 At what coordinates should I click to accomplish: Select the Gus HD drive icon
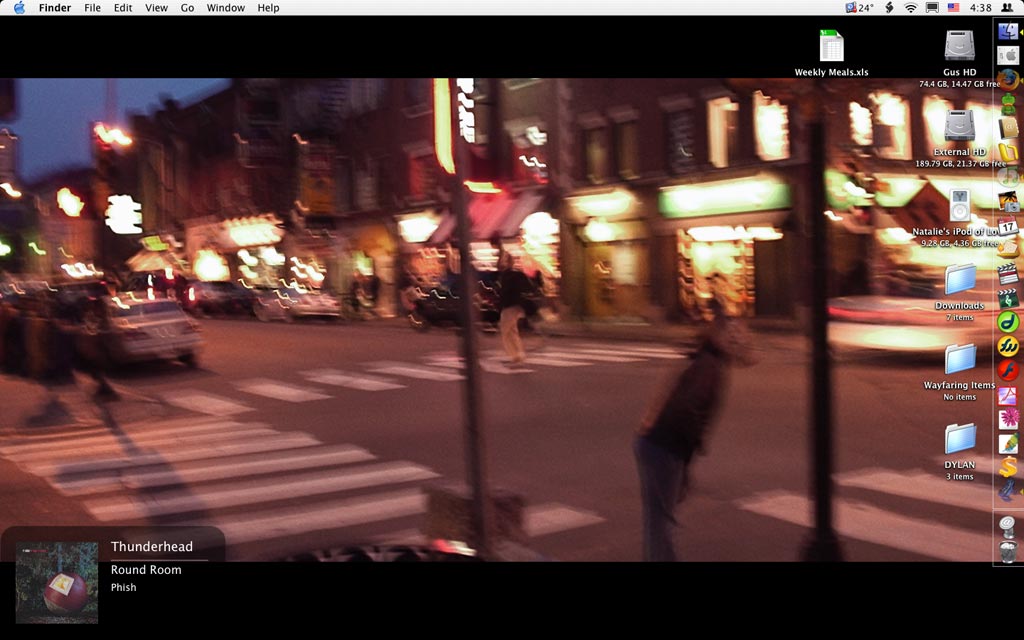tap(959, 46)
